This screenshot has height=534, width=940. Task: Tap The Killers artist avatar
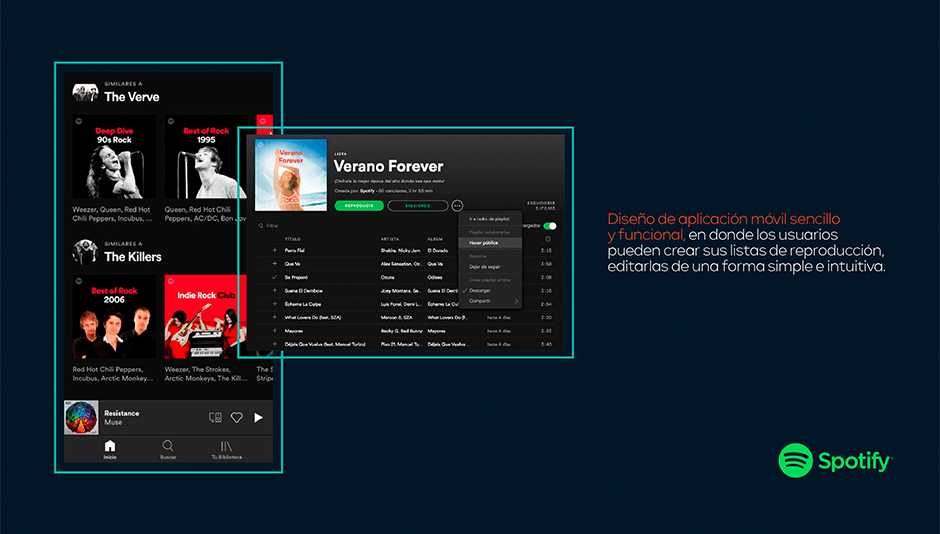click(85, 252)
